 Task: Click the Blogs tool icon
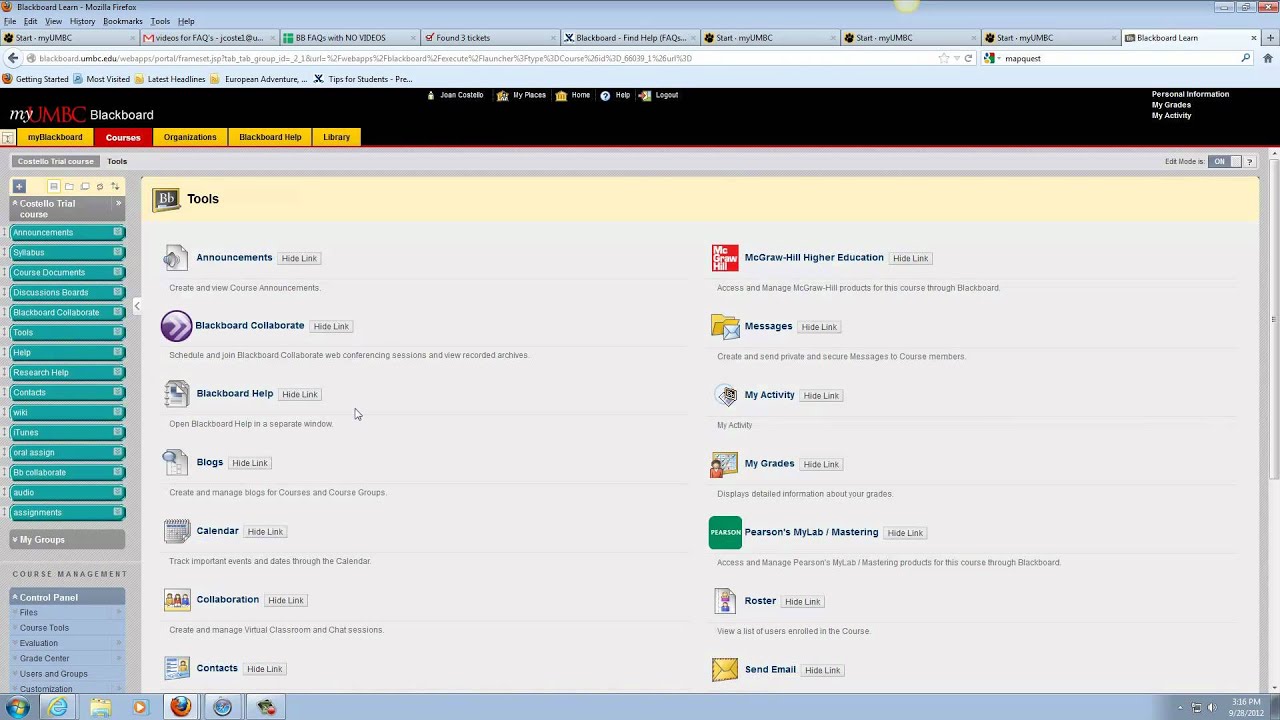(176, 462)
